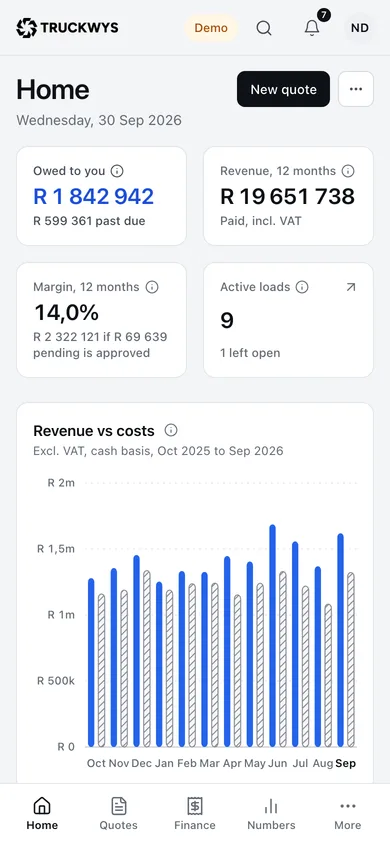Show info for Owed to you
The width and height of the screenshot is (390, 844).
[x=117, y=171]
